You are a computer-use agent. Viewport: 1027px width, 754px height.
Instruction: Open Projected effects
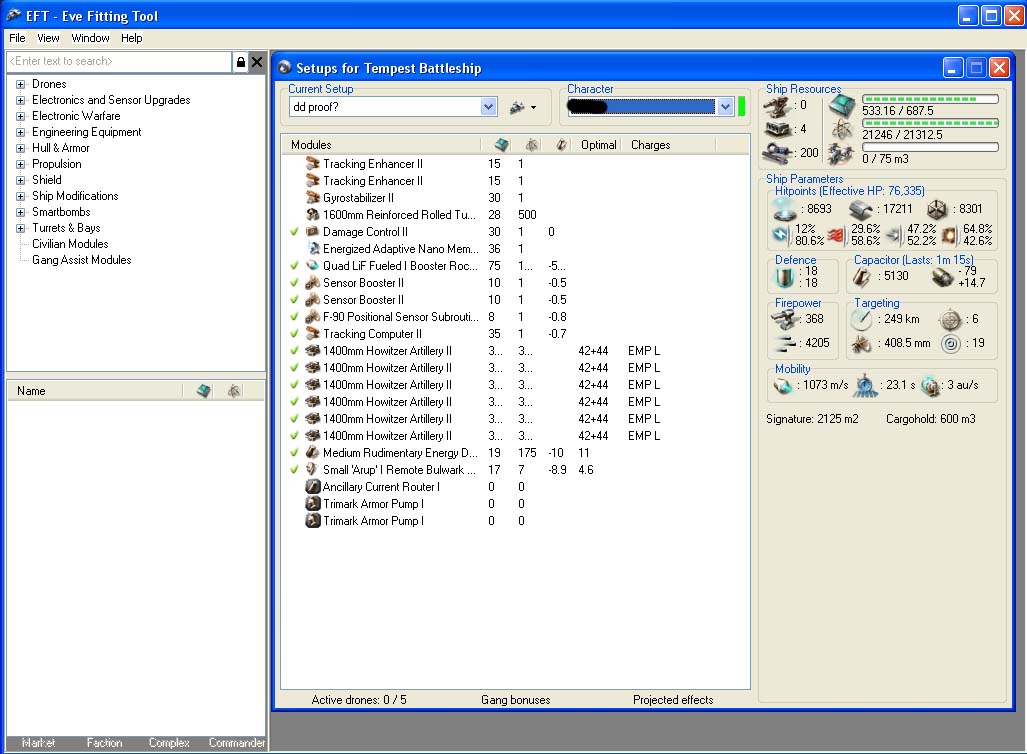[x=673, y=700]
